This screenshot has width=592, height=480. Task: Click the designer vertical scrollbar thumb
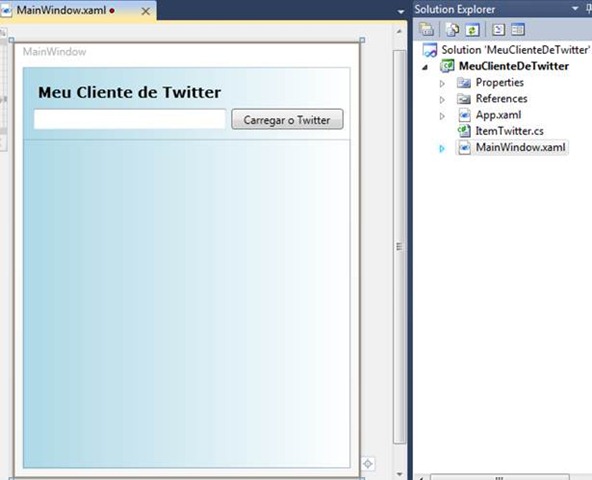[399, 247]
